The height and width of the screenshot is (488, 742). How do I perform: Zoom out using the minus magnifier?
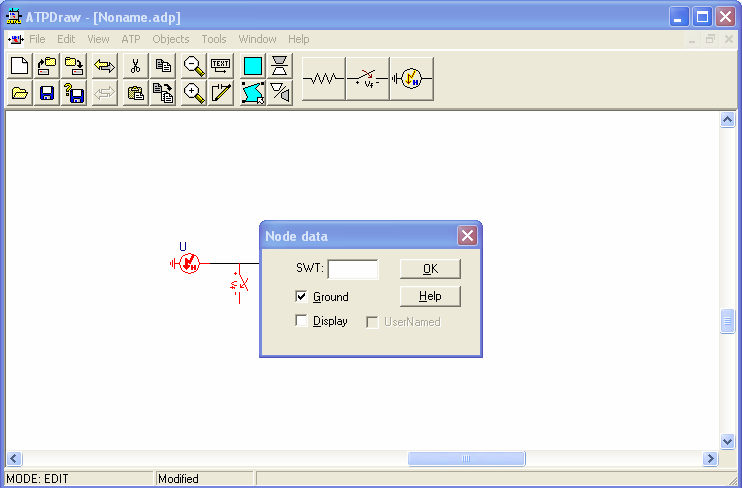pos(194,65)
